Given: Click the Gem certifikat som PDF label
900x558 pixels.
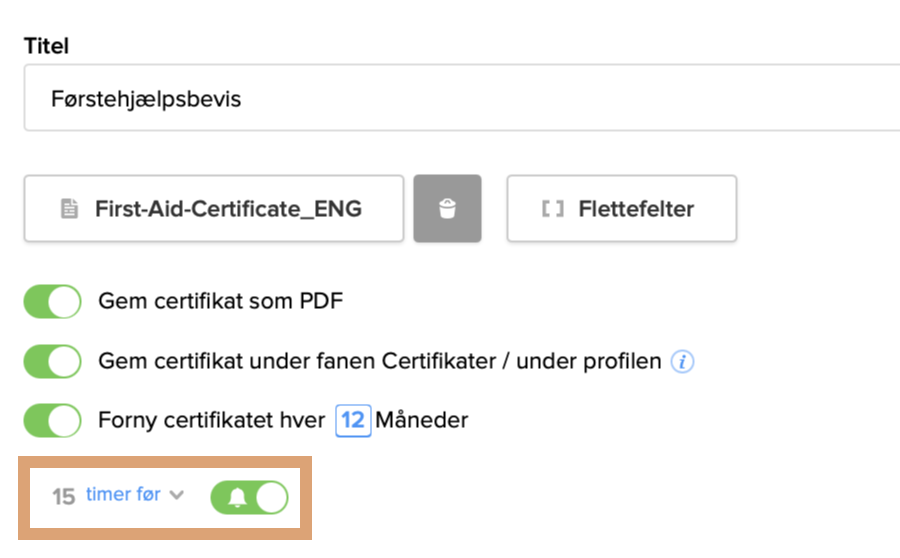Looking at the screenshot, I should [220, 302].
